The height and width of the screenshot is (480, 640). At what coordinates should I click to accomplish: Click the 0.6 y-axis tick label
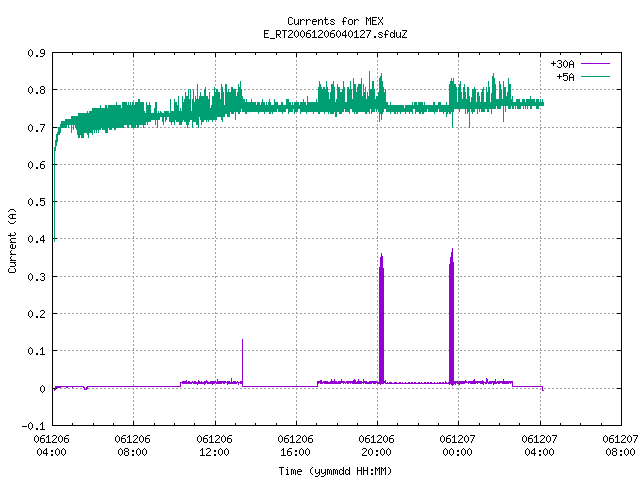point(36,165)
